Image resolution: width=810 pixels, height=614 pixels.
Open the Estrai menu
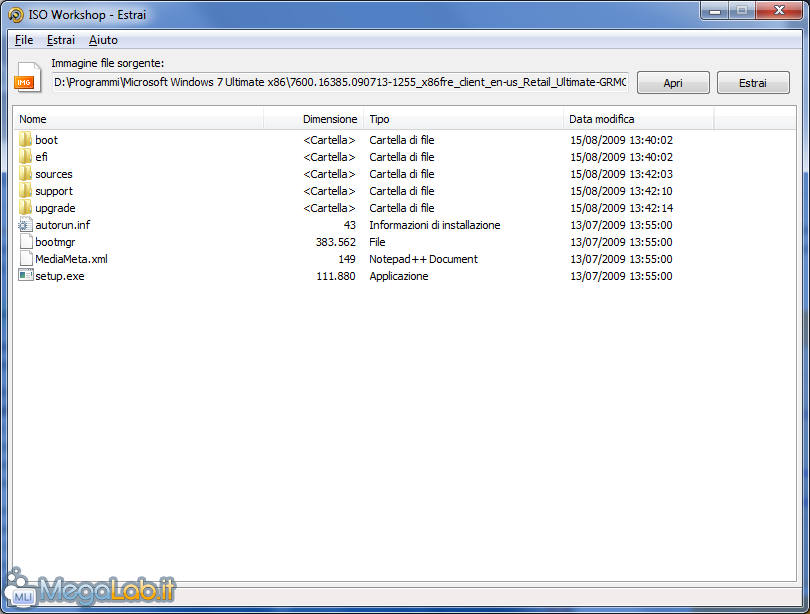(60, 40)
